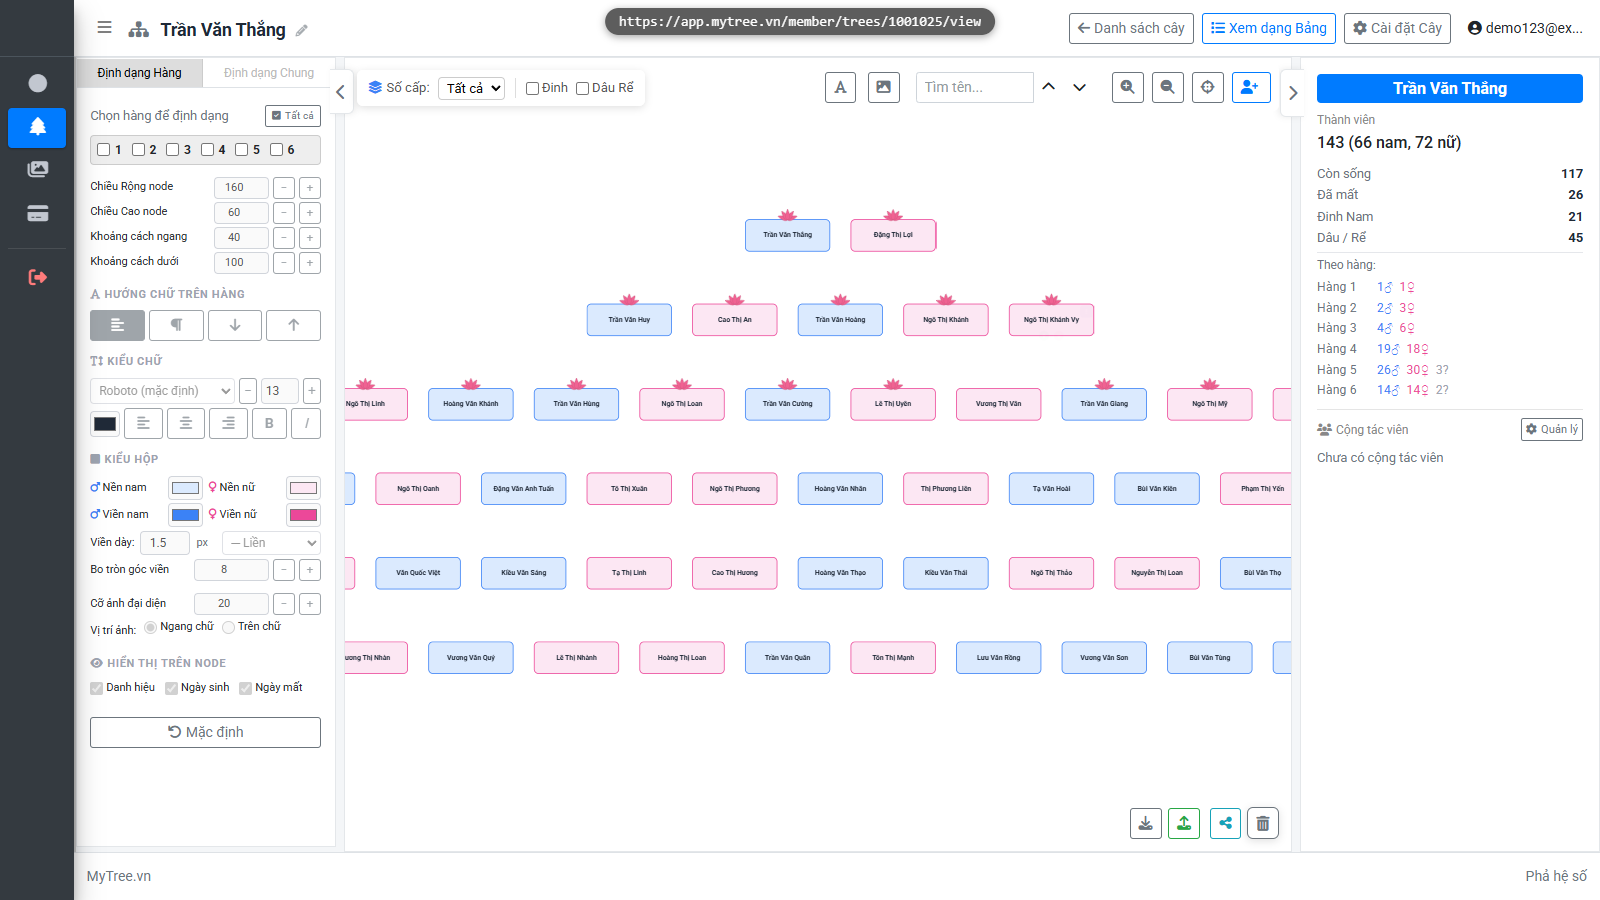Click the text format A toolbar icon

point(841,87)
